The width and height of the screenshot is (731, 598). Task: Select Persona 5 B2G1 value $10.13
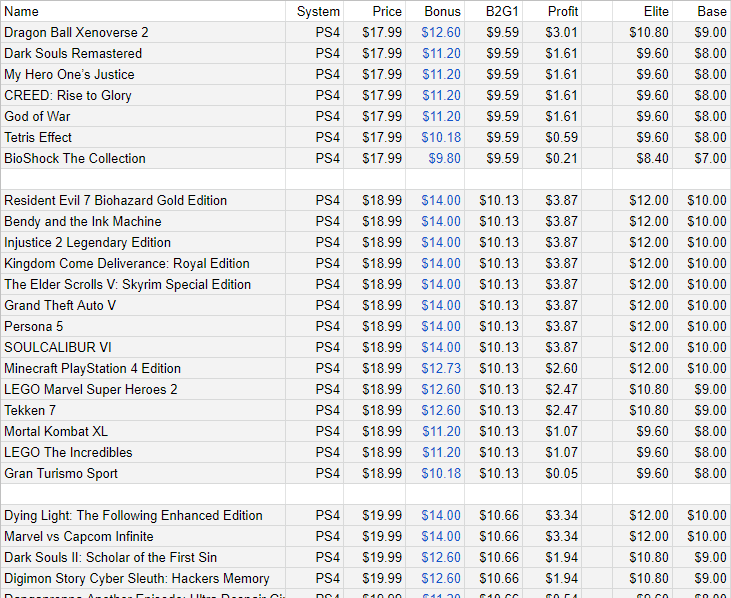pos(493,326)
